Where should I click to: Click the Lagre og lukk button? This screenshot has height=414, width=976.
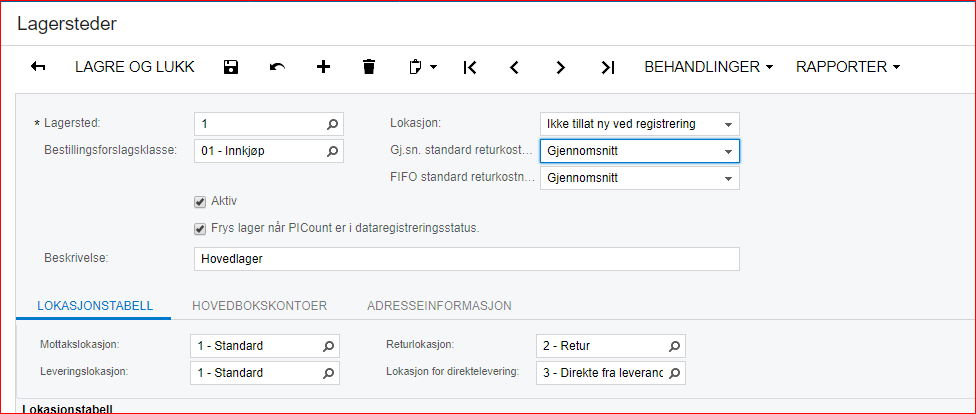tap(135, 67)
